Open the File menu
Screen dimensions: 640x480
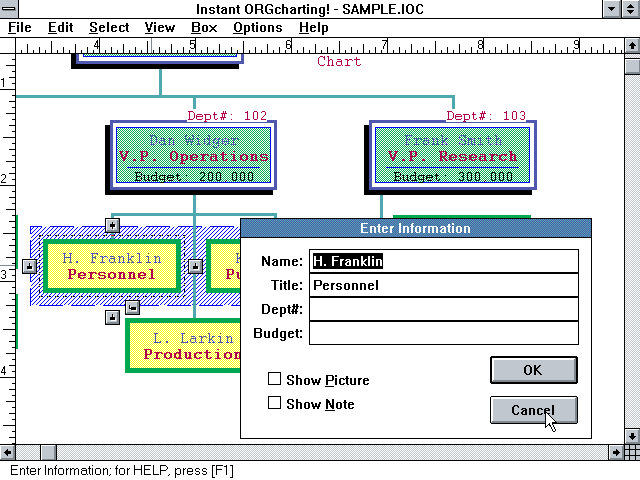pyautogui.click(x=20, y=27)
